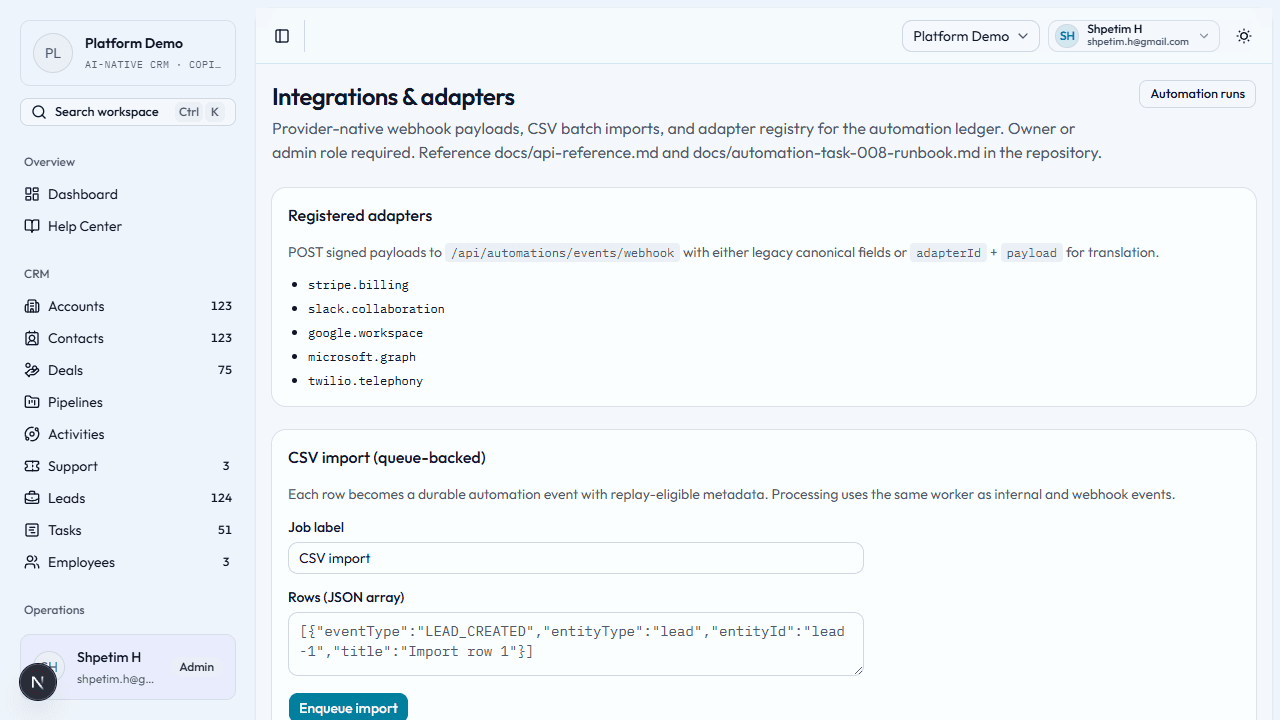Open Pipelines via its funnel icon
This screenshot has height=720, width=1280.
pyautogui.click(x=31, y=402)
